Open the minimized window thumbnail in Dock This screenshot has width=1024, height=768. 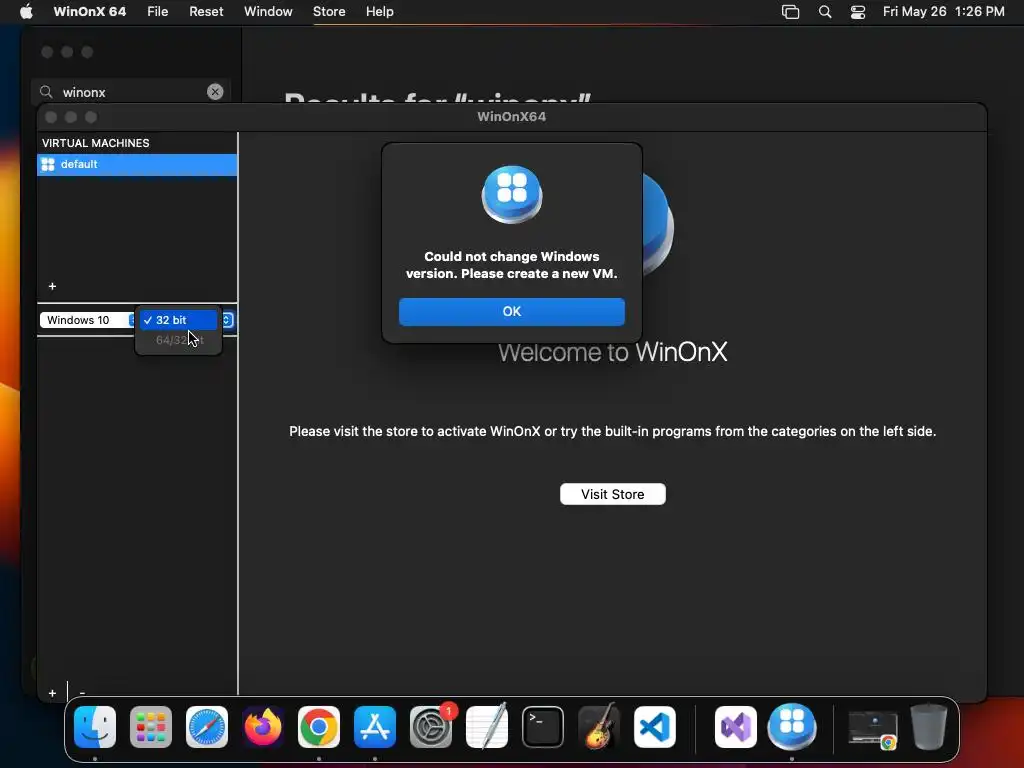click(x=873, y=728)
